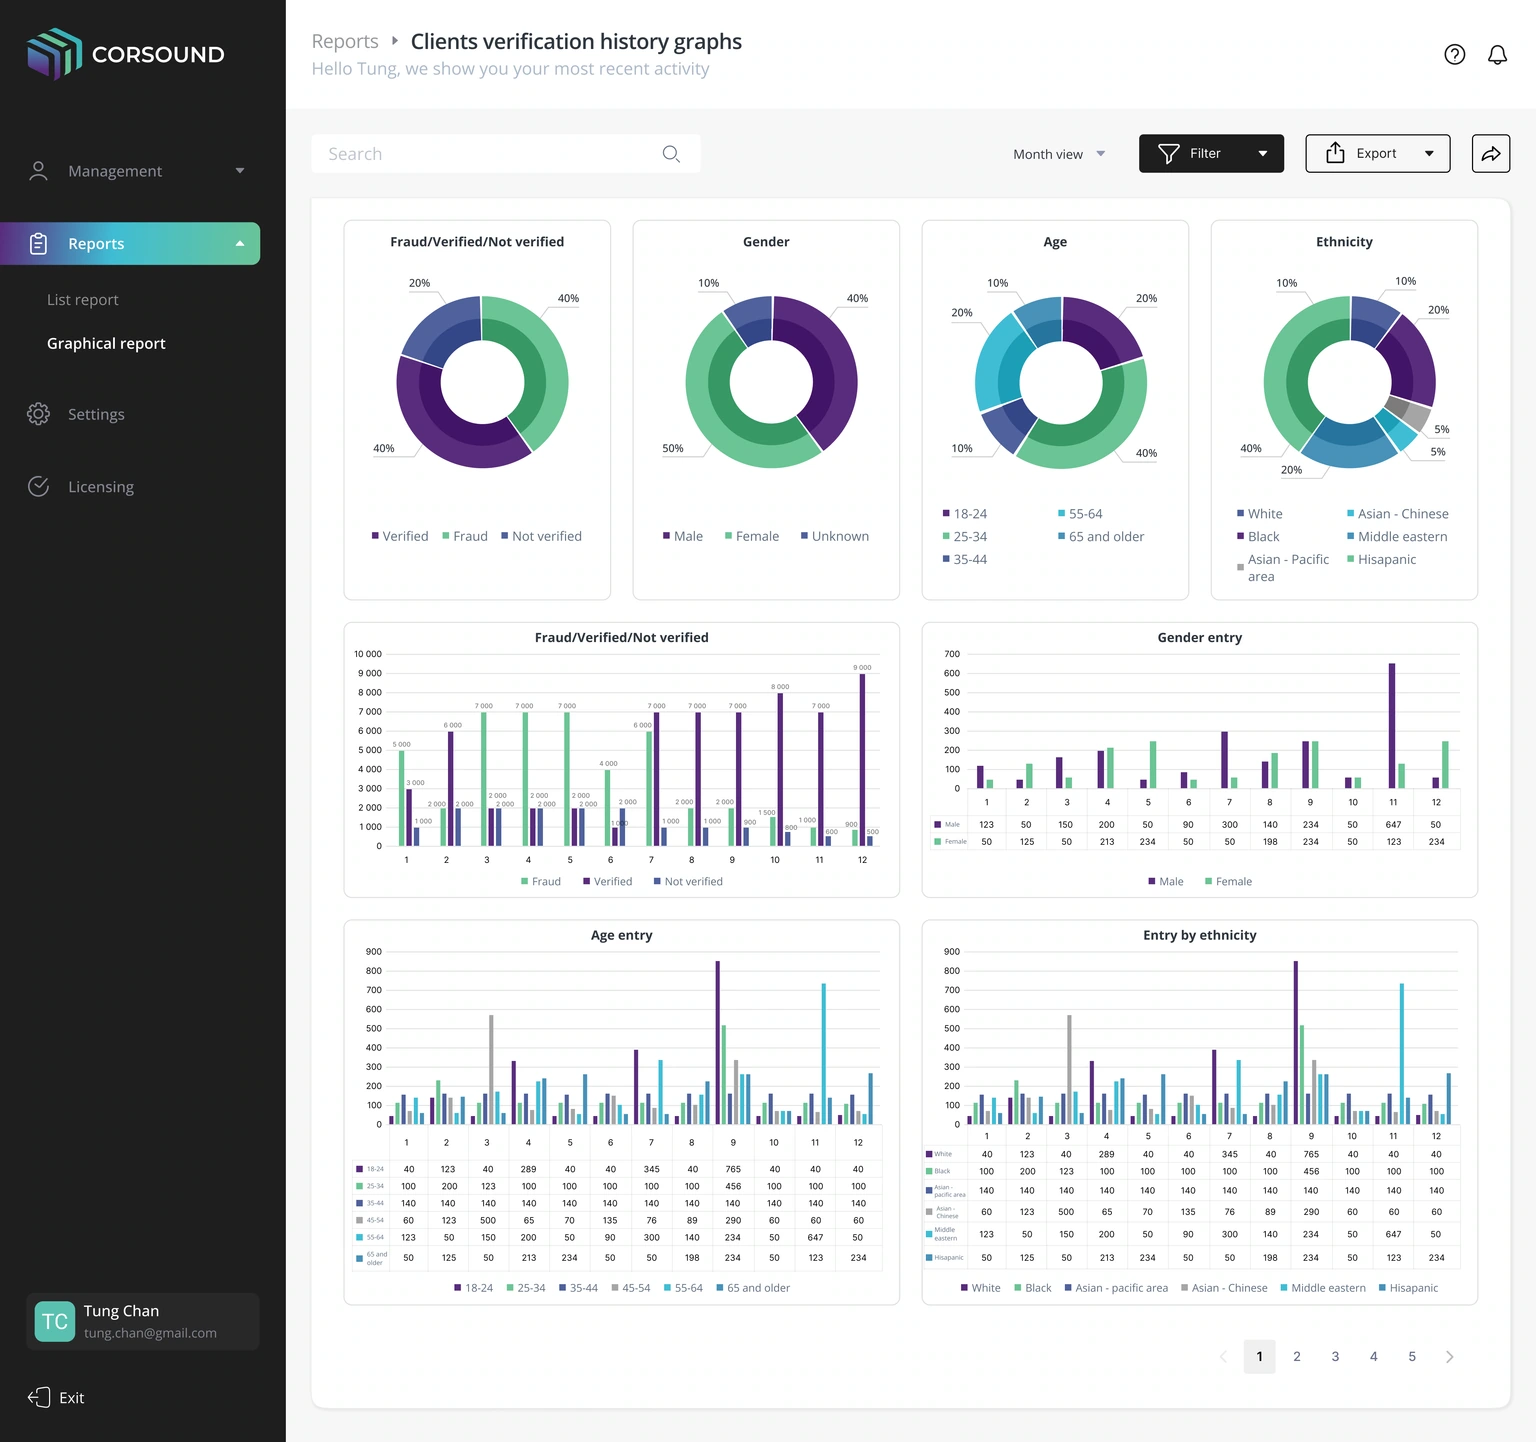Go to page 4
Screen dimensions: 1536x1442
[1373, 1357]
